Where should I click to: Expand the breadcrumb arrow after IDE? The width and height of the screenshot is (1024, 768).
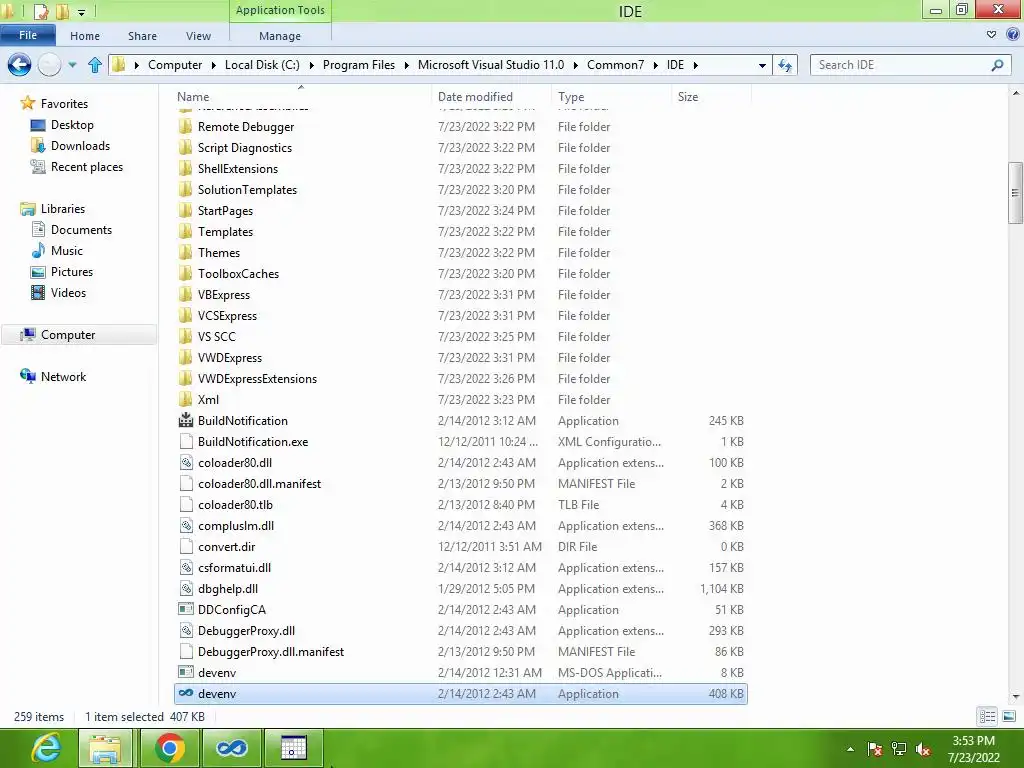tap(696, 65)
